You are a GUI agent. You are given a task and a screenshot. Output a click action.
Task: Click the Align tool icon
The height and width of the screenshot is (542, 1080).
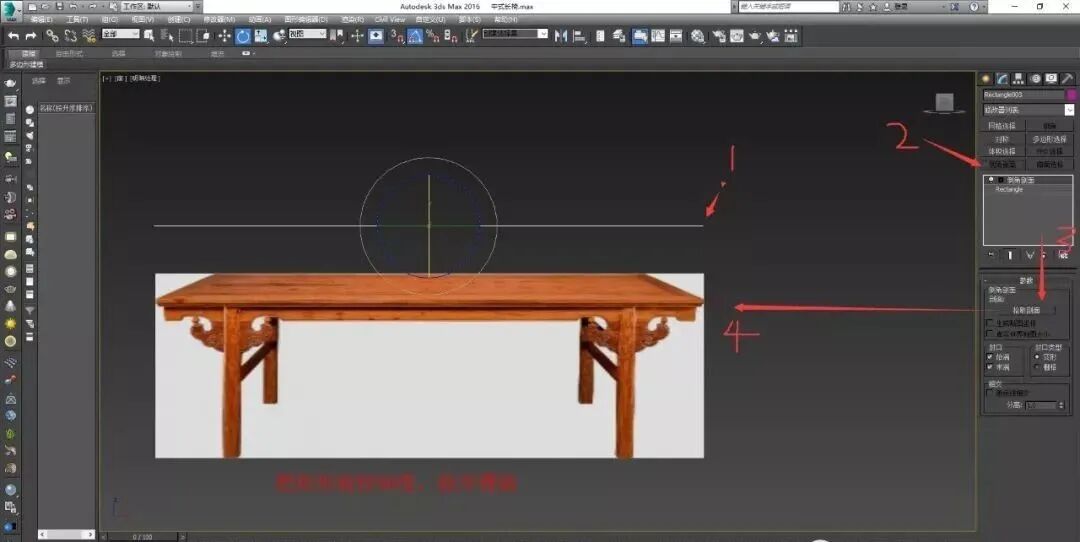[579, 36]
